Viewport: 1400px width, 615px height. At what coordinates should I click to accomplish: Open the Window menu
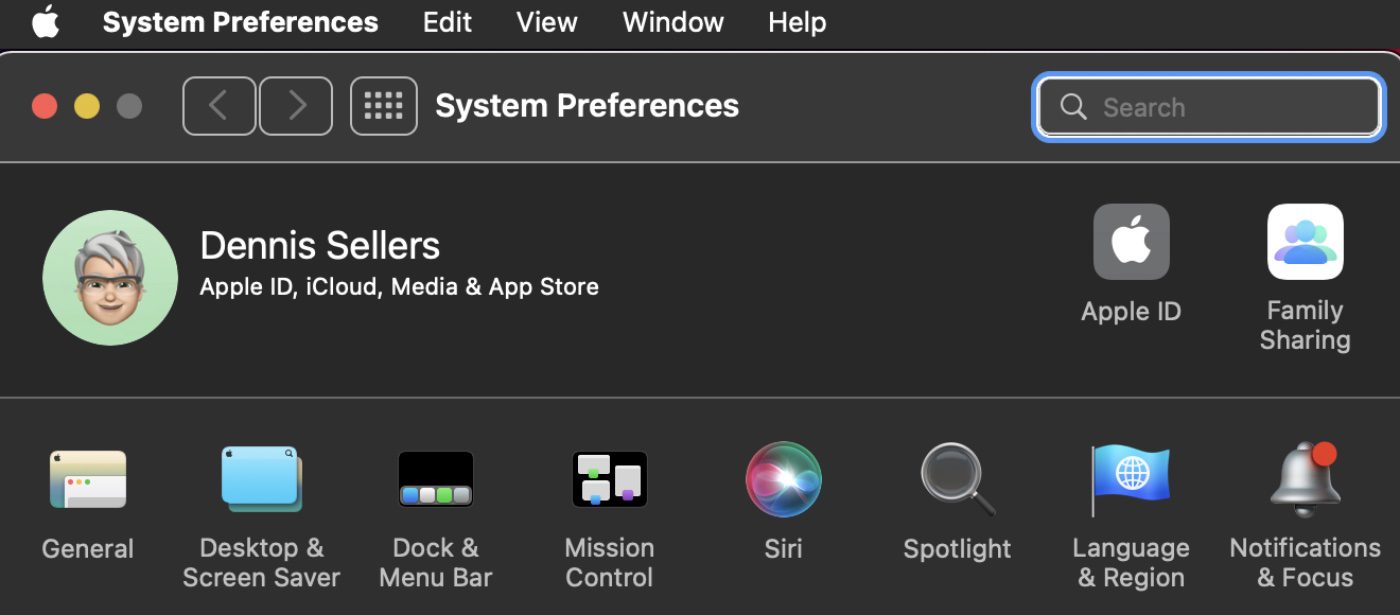point(673,23)
